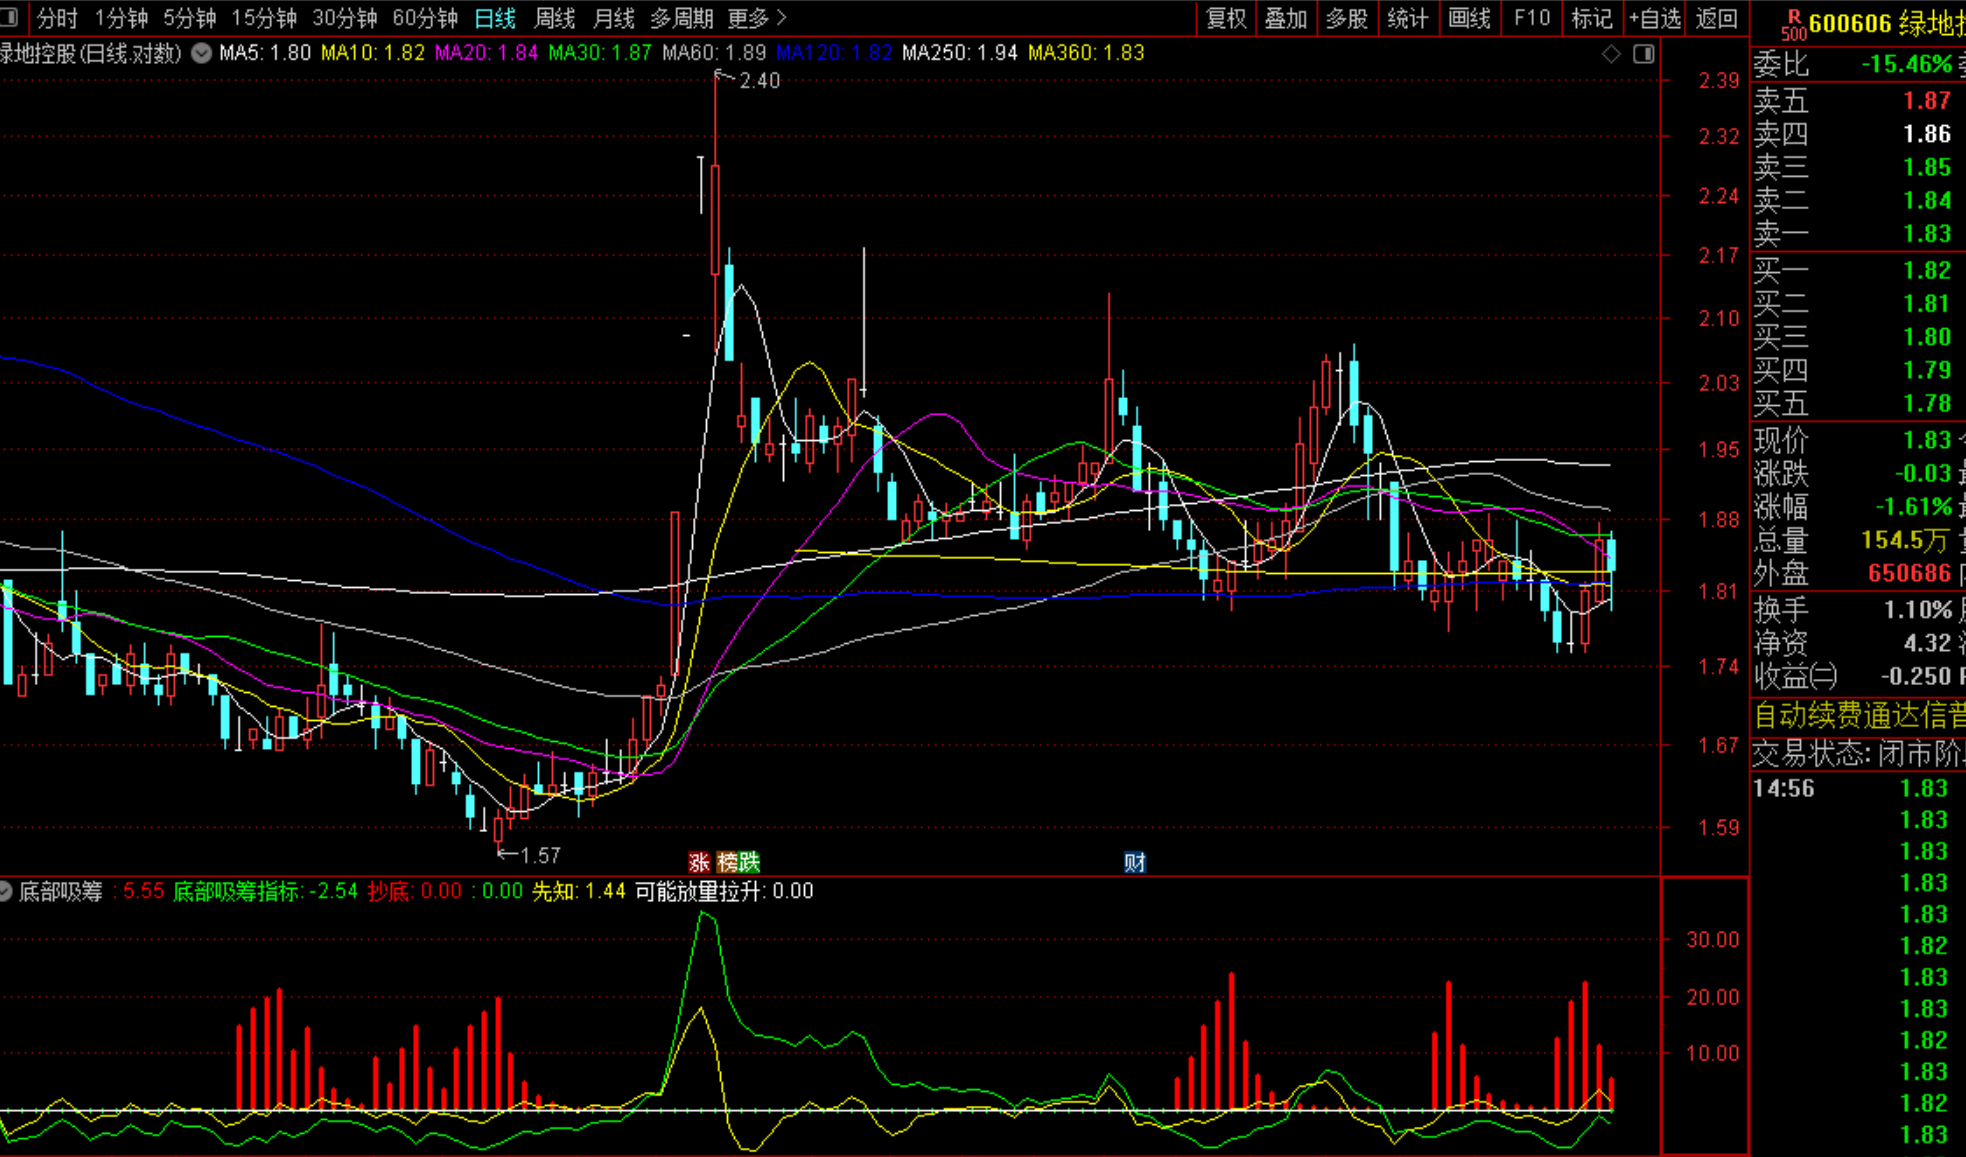Viewport: 1966px width, 1157px height.
Task: Click the left panel toggle icon at top-left
Action: [x=10, y=18]
